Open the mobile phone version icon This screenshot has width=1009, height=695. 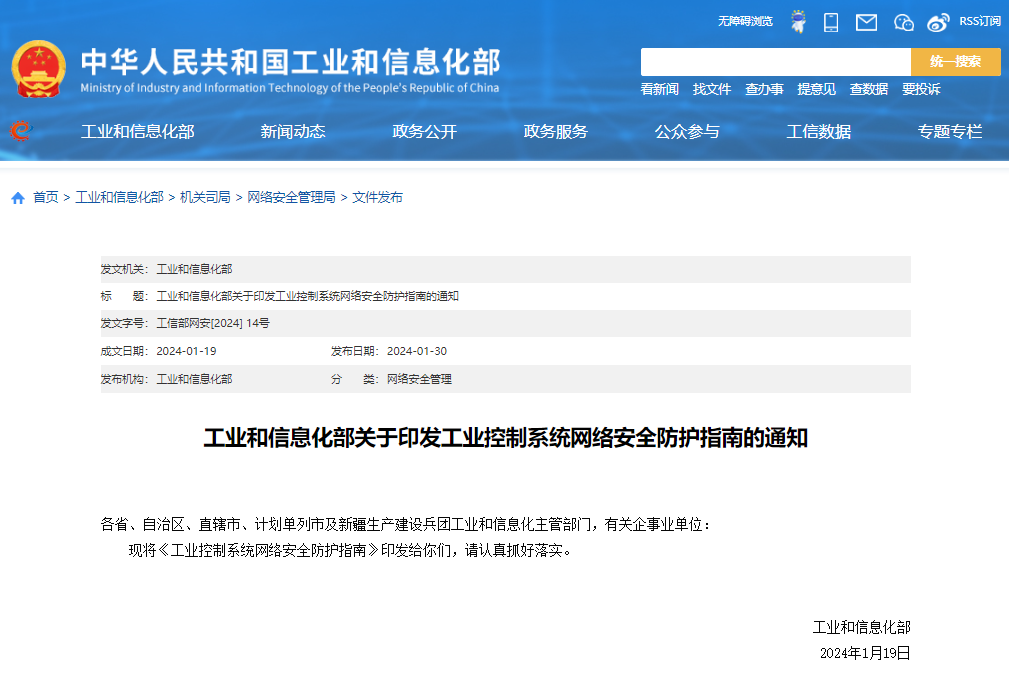(x=831, y=22)
